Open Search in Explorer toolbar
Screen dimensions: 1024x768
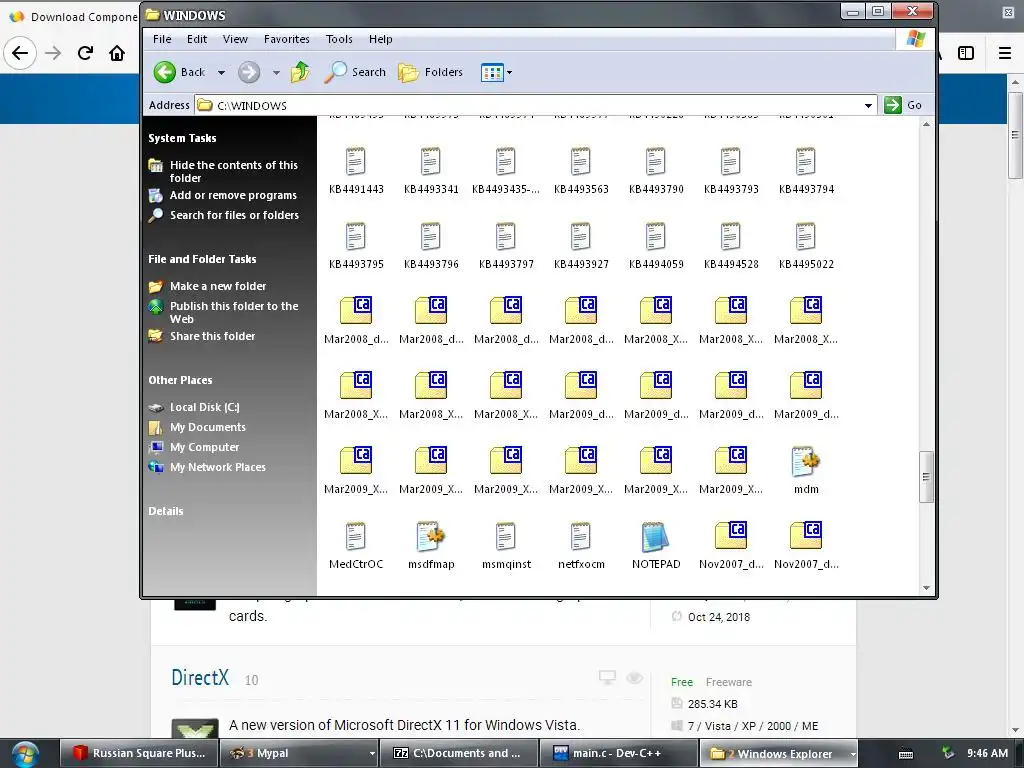(x=355, y=72)
